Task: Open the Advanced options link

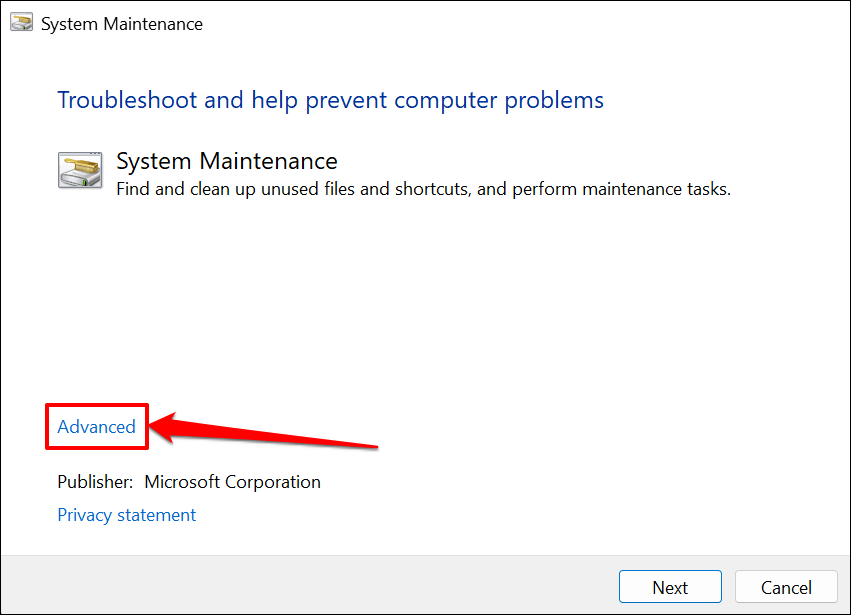Action: [x=96, y=427]
